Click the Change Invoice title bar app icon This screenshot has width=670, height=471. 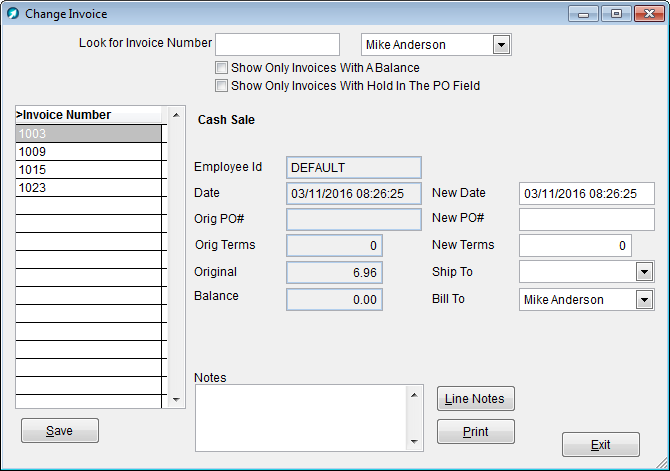point(13,14)
